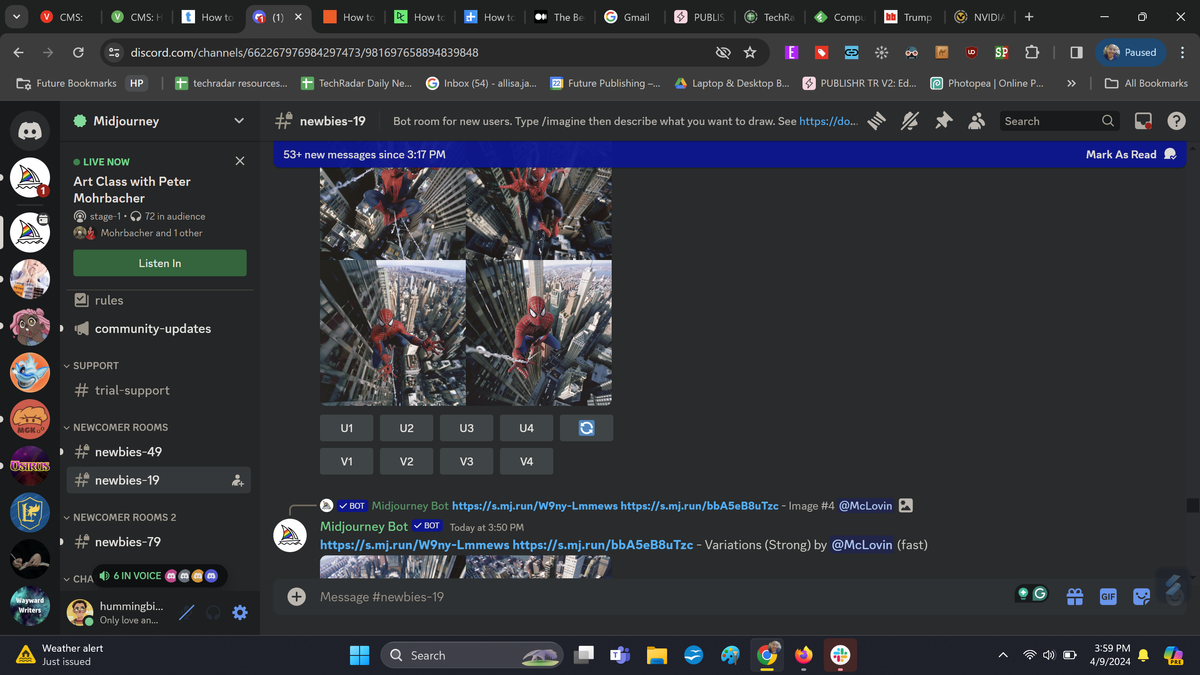Open user settings gear
Screen dimensions: 1200x675
point(239,612)
